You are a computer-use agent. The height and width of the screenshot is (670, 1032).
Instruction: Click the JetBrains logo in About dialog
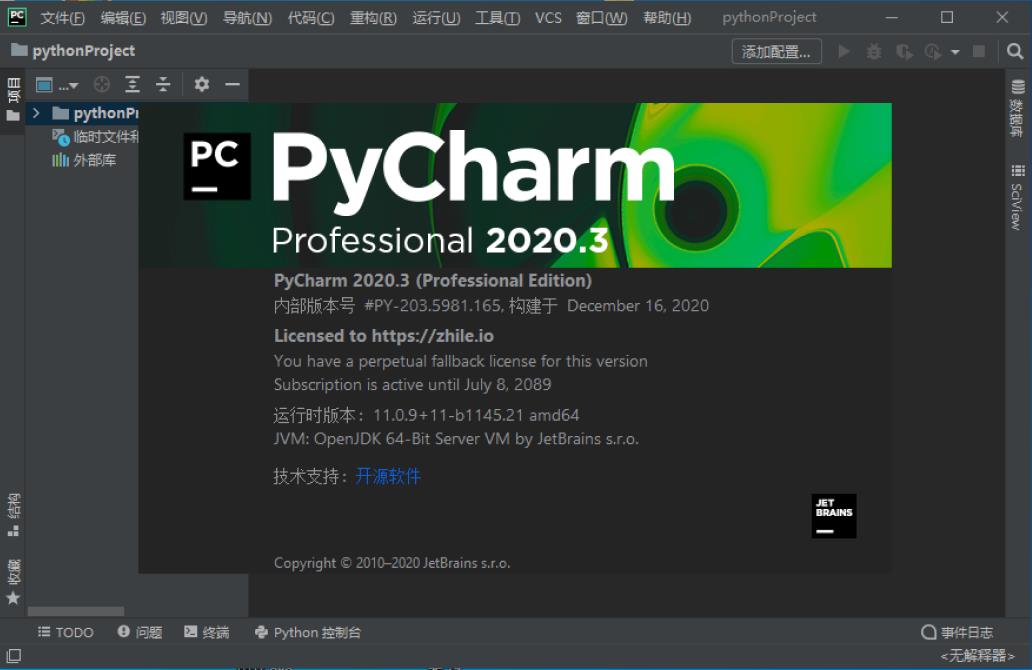coord(834,516)
